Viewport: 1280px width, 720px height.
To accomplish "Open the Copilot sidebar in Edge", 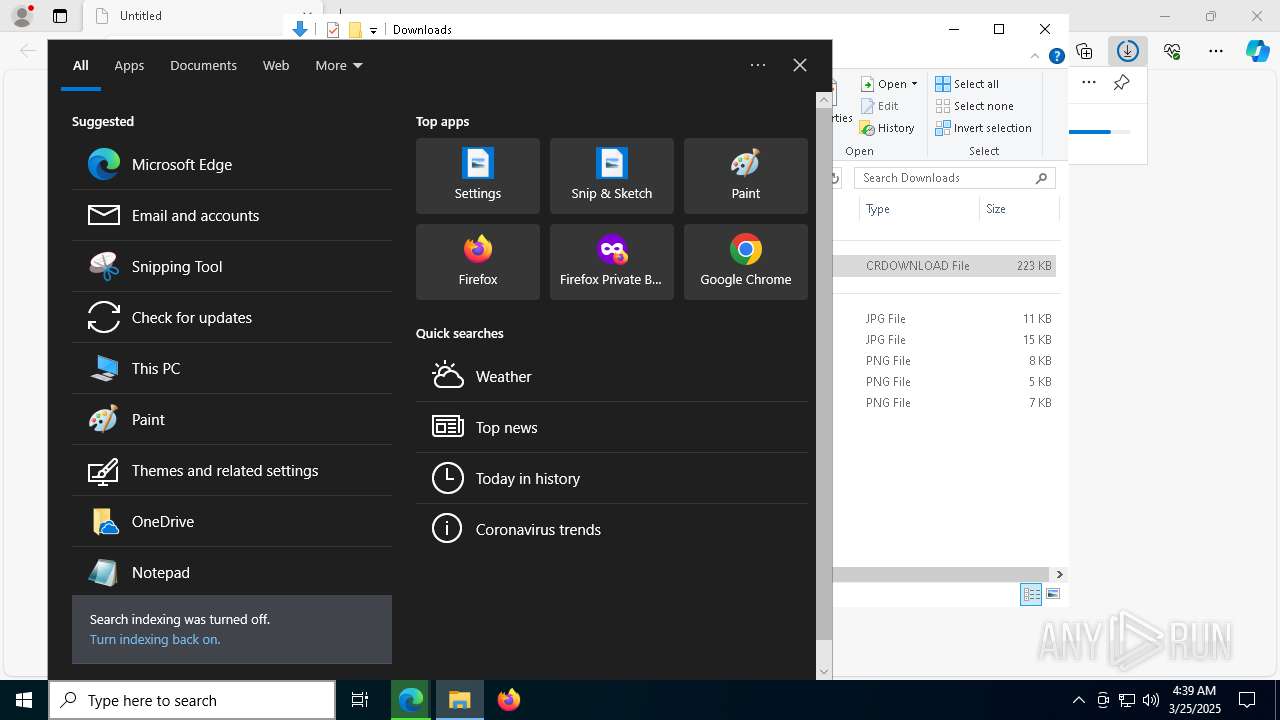I will pyautogui.click(x=1258, y=51).
